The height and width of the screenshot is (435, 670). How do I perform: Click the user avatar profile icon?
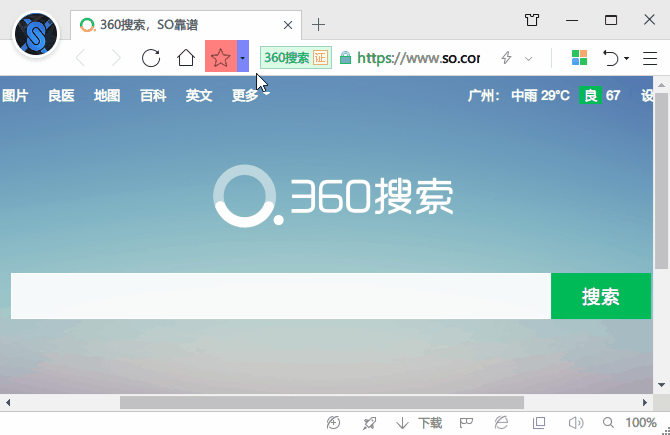(x=36, y=34)
